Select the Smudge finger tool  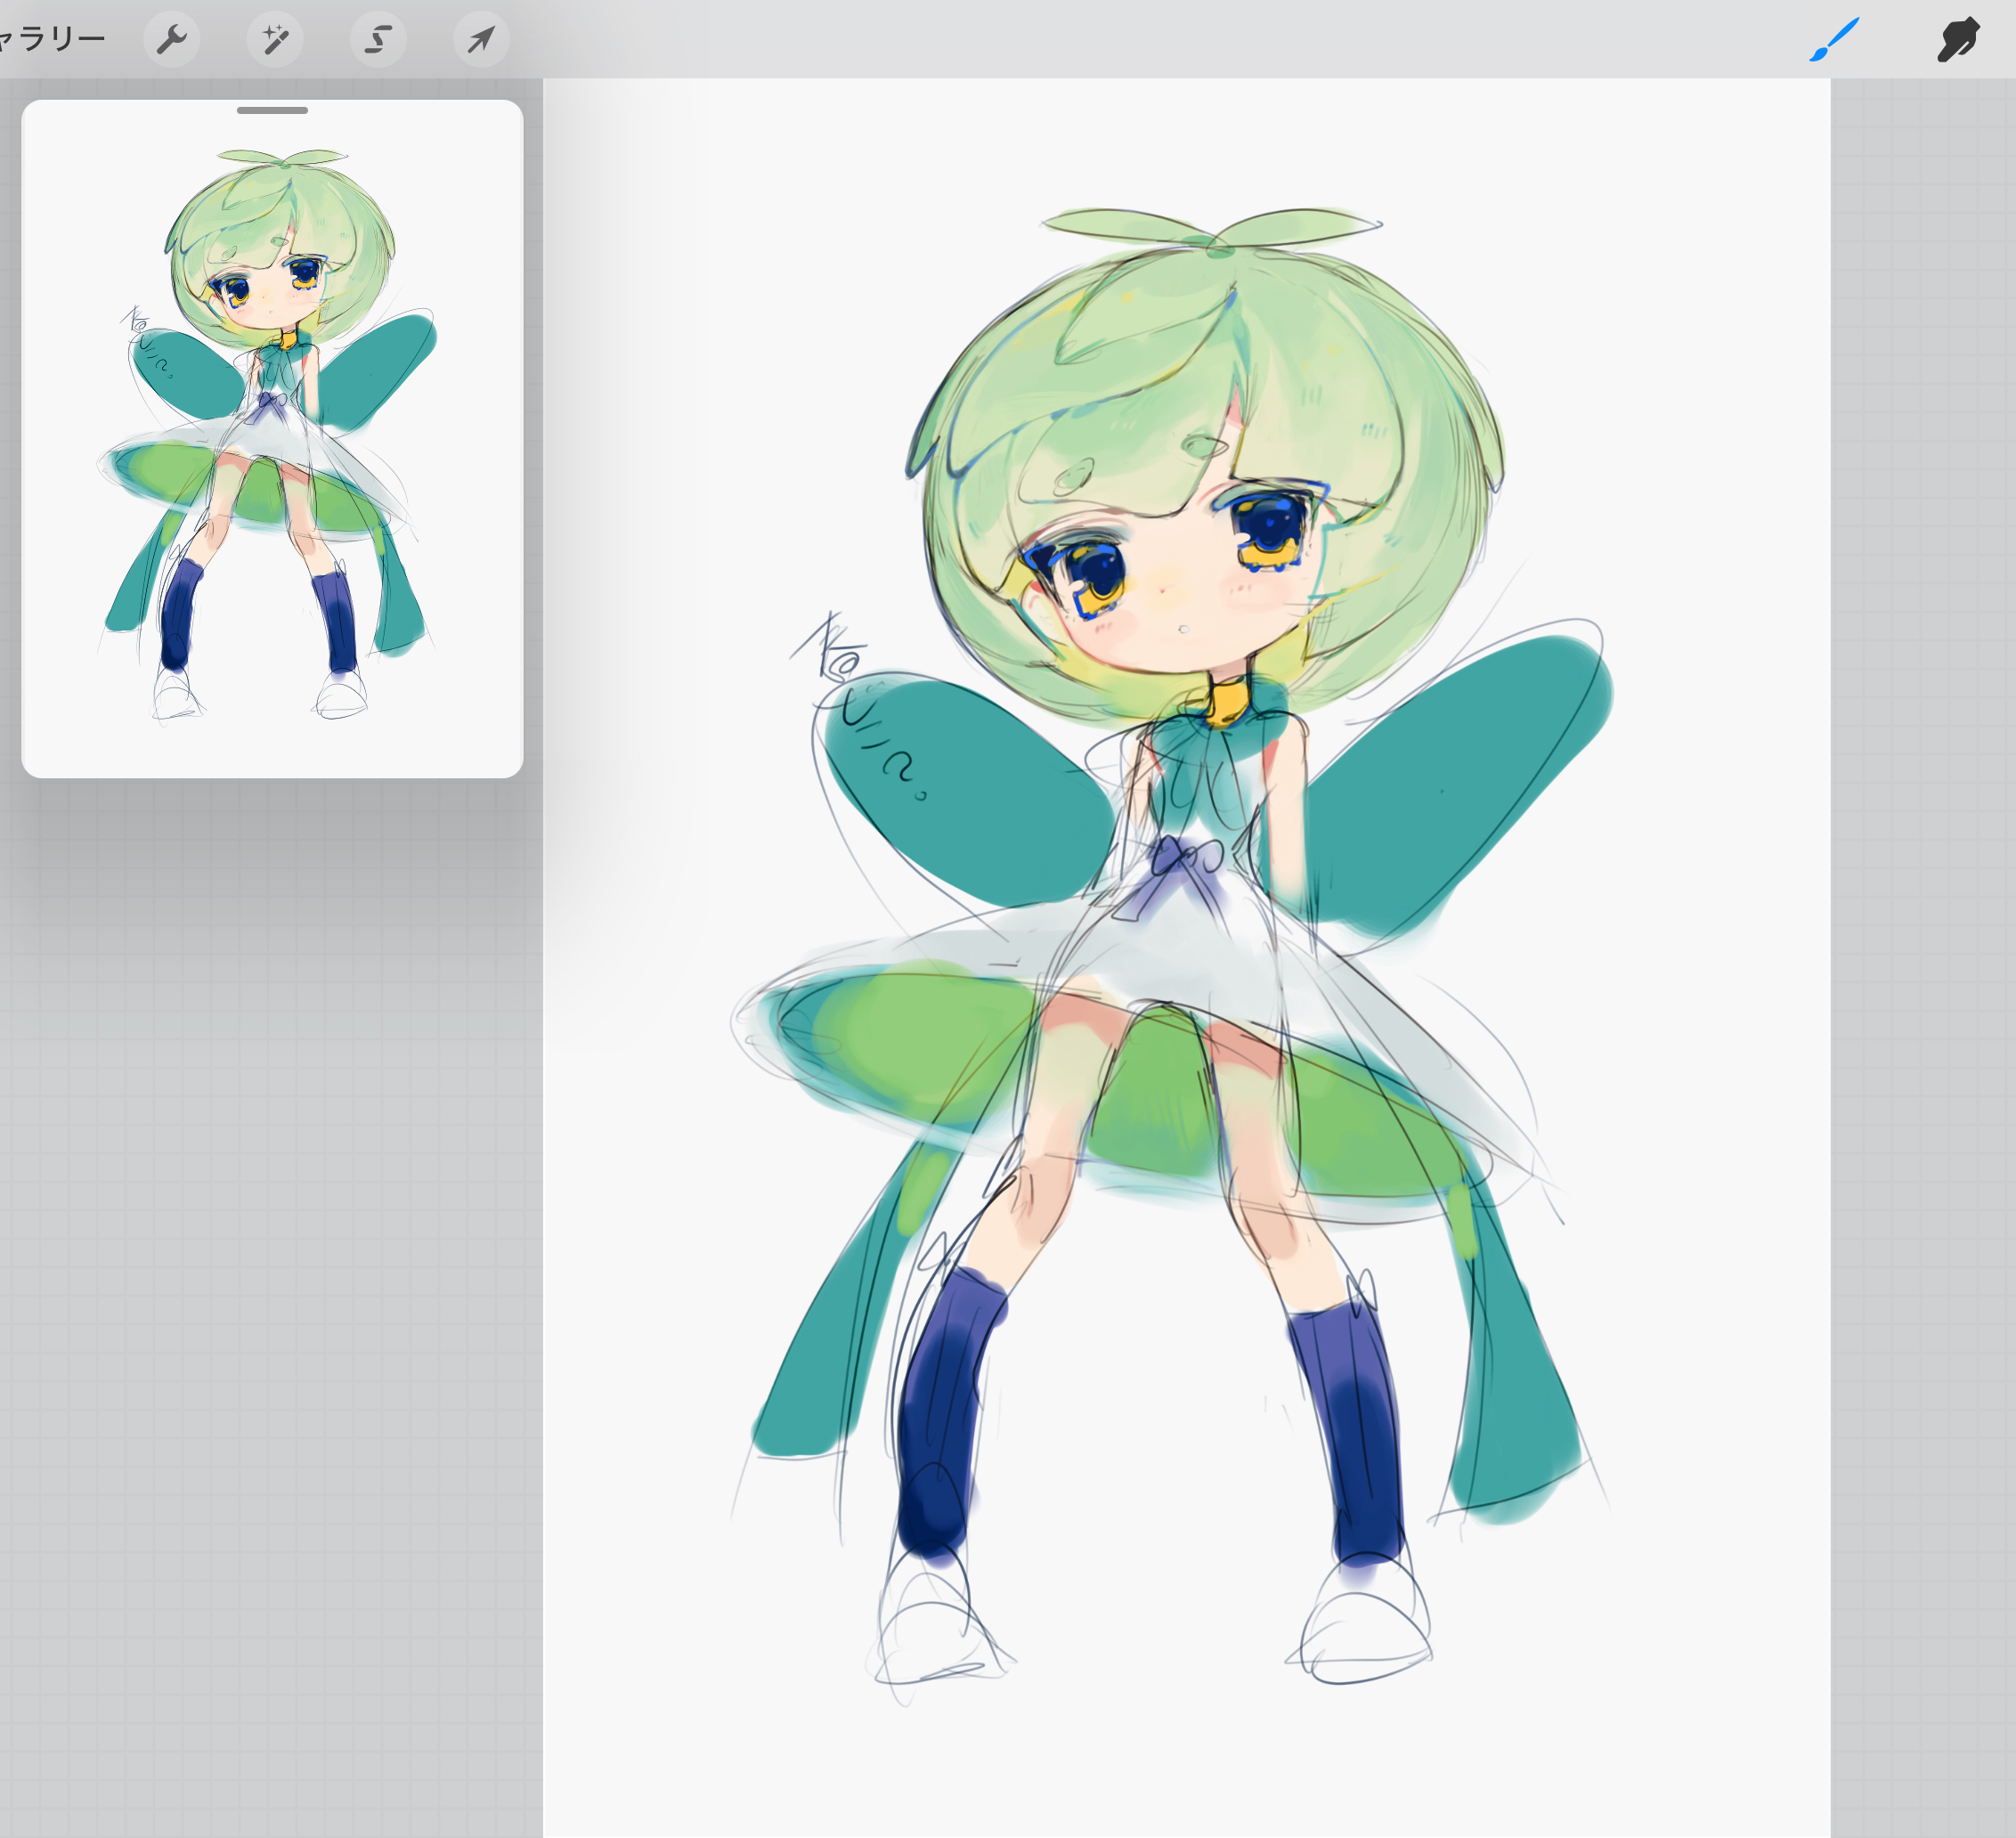(x=1957, y=39)
